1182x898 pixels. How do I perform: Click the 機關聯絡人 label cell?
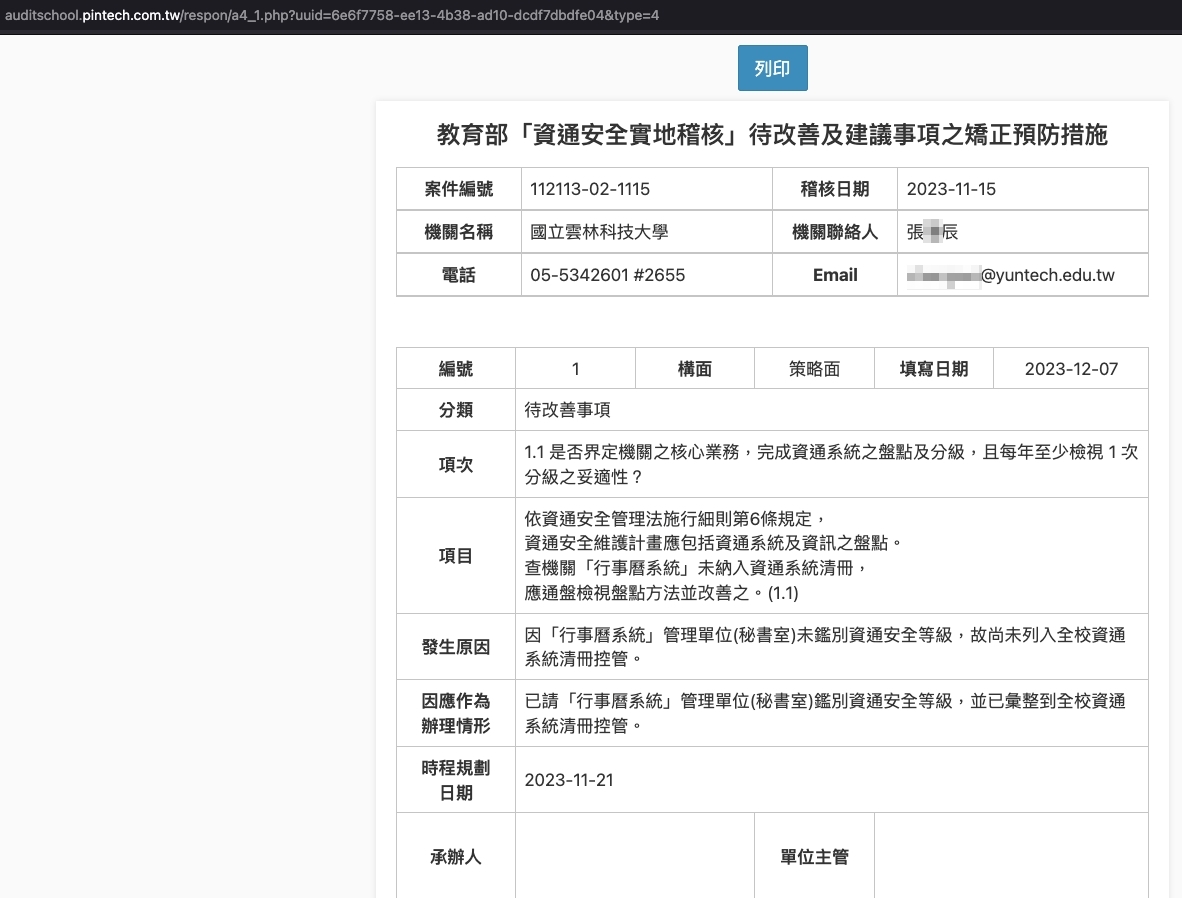834,232
